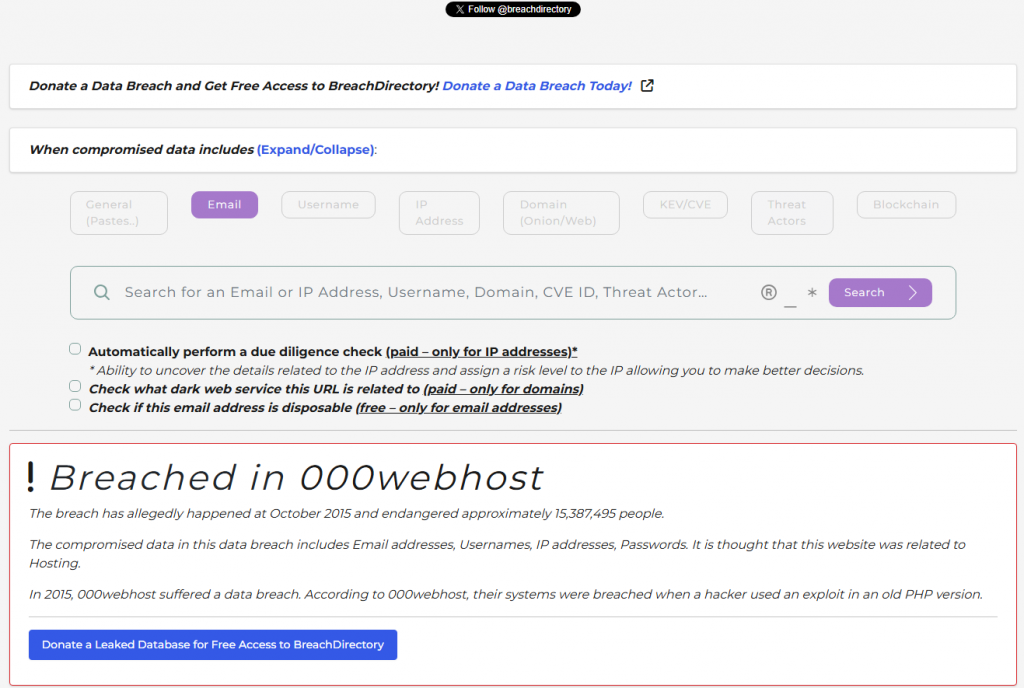Choose the IP Address search type

coord(439,213)
